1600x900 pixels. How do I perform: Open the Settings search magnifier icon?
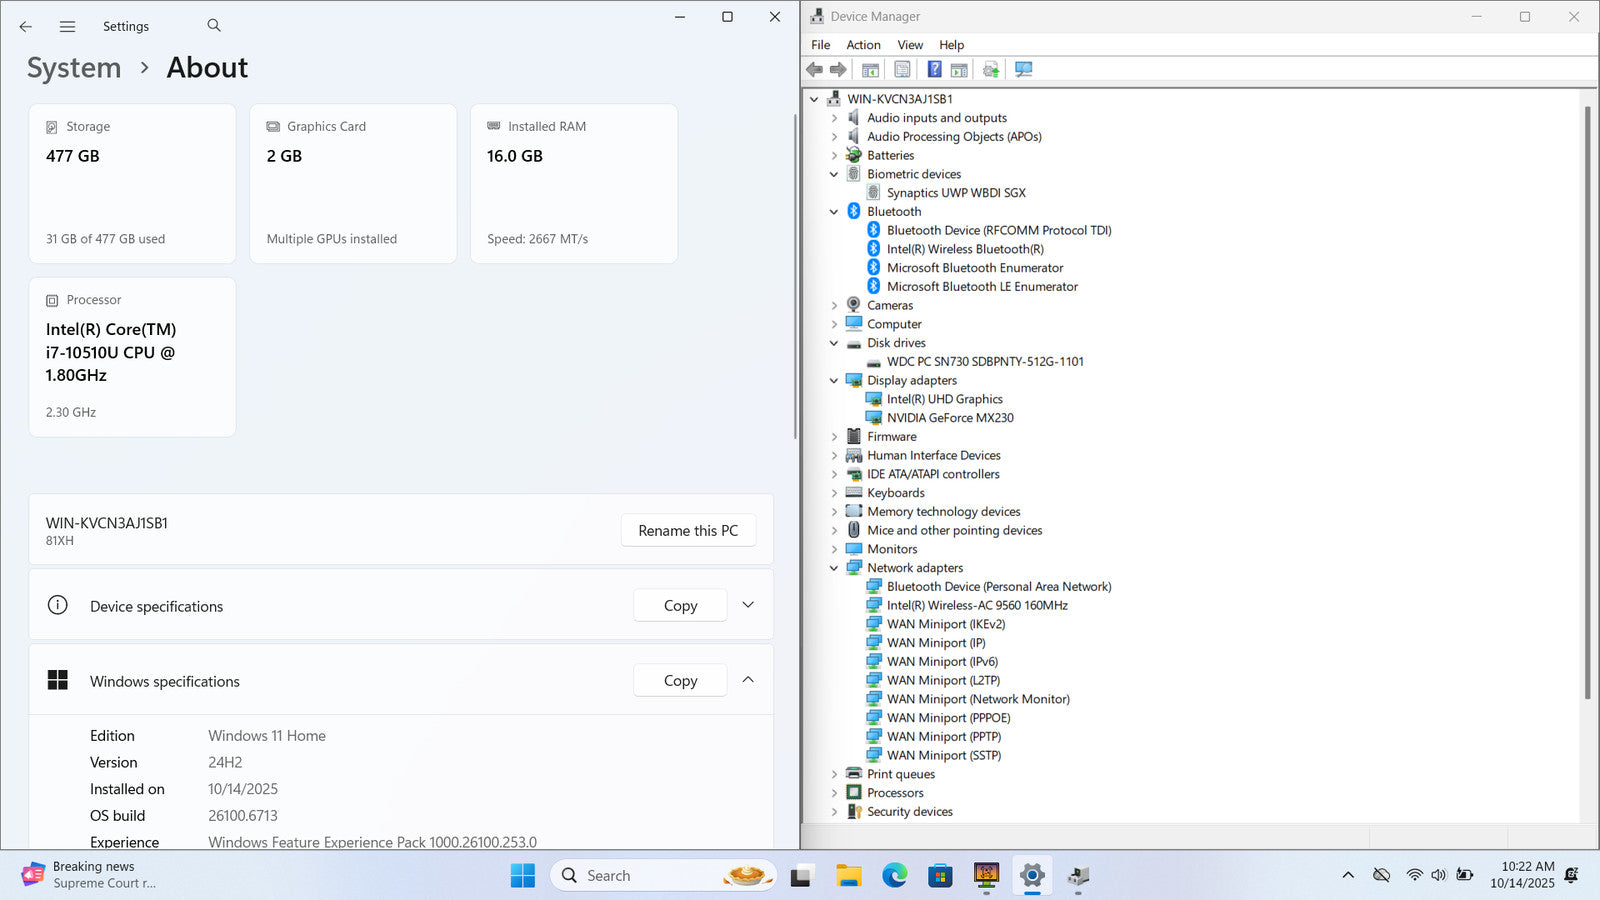(x=214, y=26)
